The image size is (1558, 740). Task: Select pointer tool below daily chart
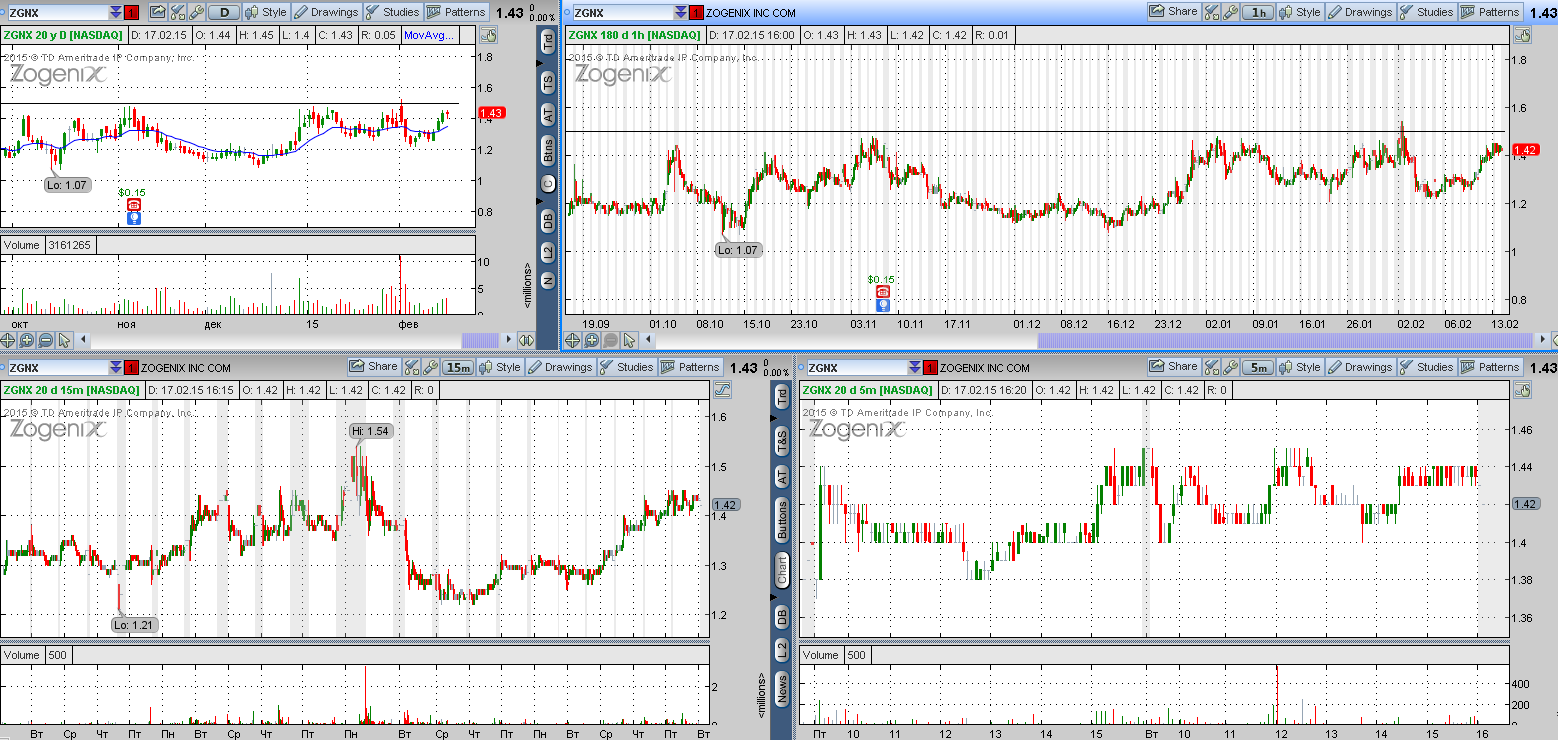65,340
